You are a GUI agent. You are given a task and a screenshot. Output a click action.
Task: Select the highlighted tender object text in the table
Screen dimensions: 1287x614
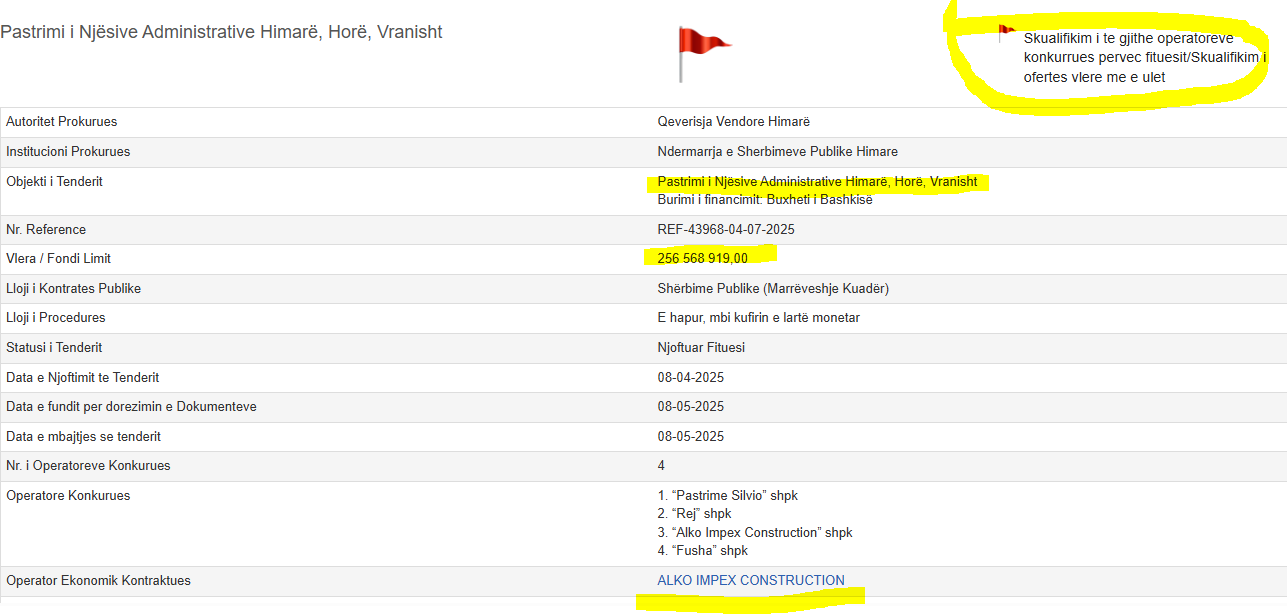click(x=817, y=181)
